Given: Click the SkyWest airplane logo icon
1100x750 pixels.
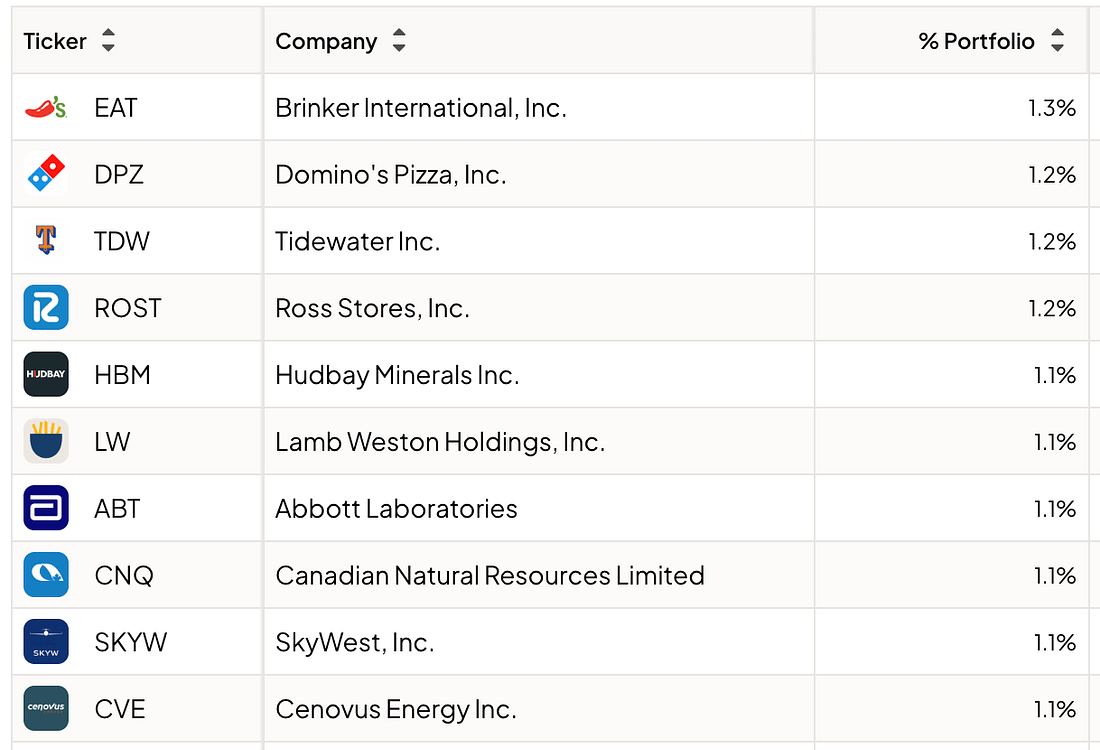Looking at the screenshot, I should (46, 641).
